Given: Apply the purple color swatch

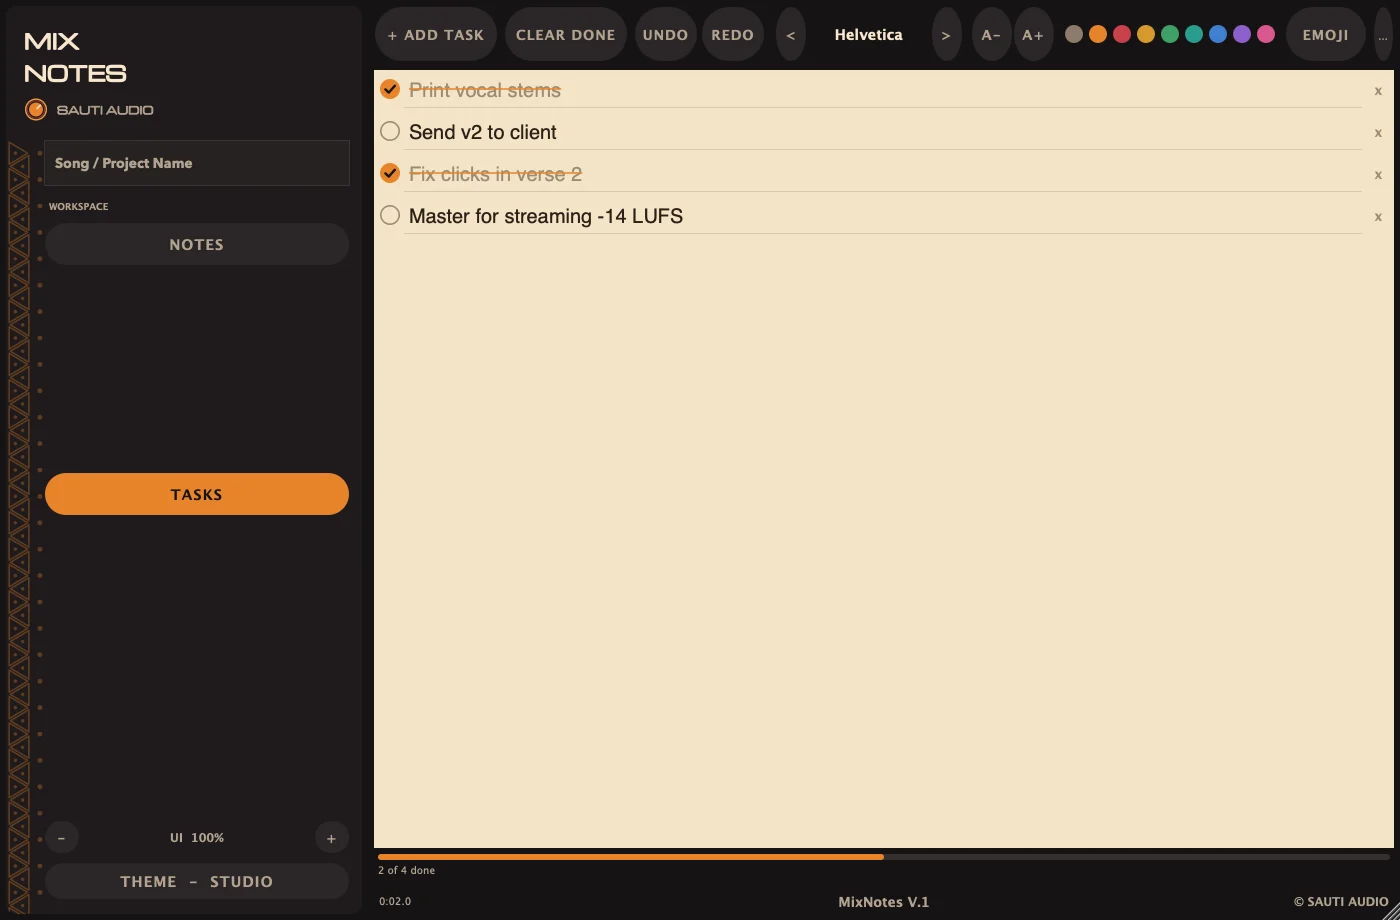Looking at the screenshot, I should tap(1242, 34).
